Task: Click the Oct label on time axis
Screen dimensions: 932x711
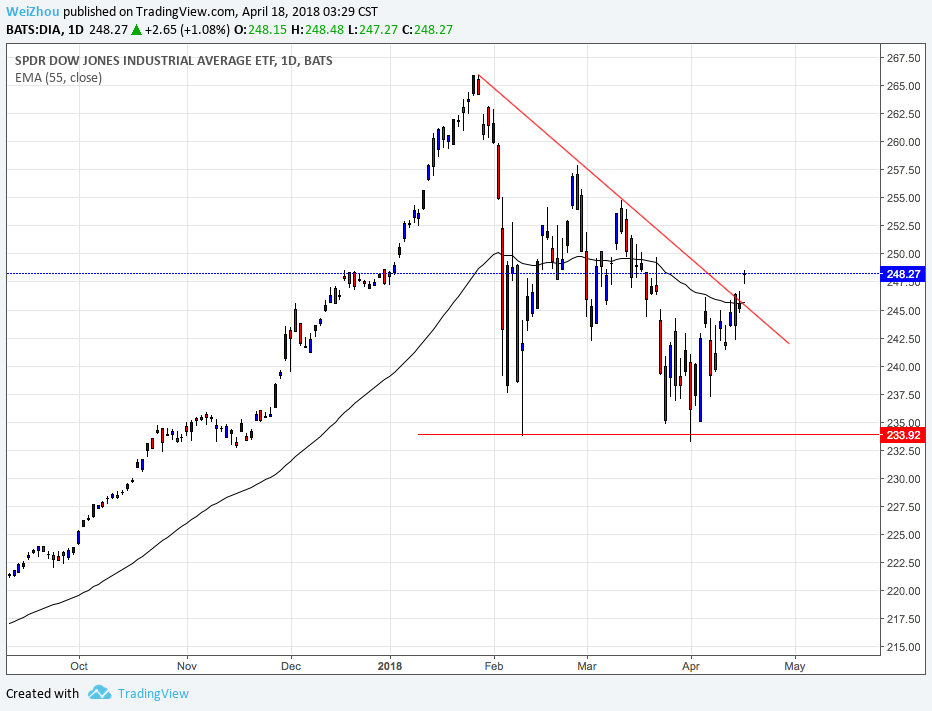Action: click(x=79, y=666)
